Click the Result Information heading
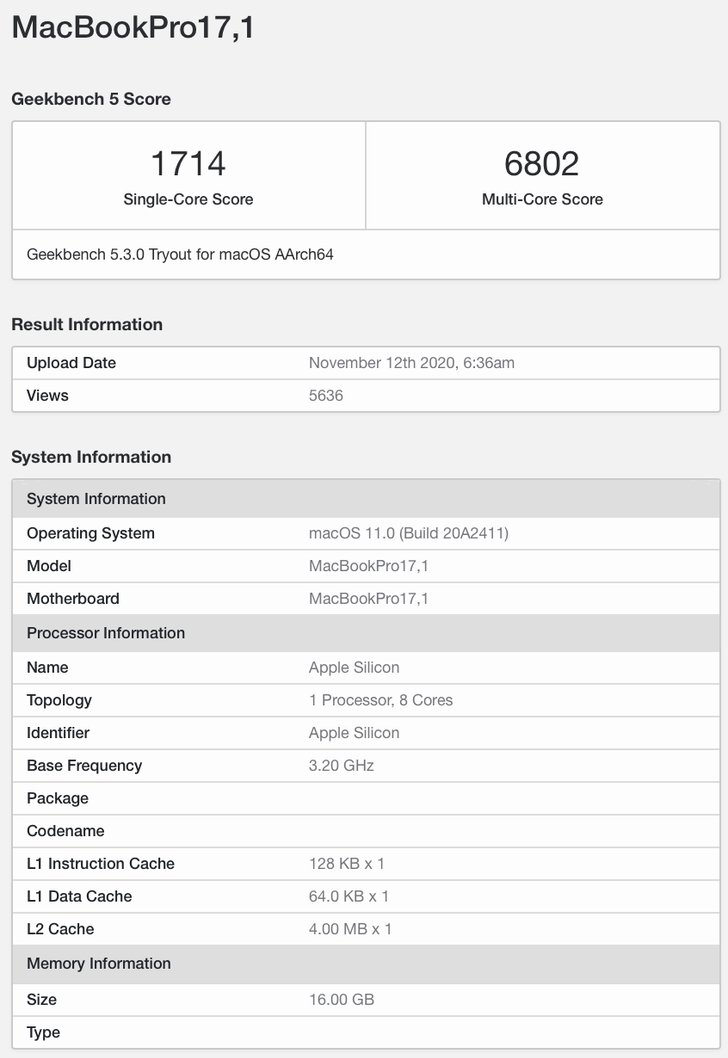This screenshot has width=728, height=1058. [87, 325]
